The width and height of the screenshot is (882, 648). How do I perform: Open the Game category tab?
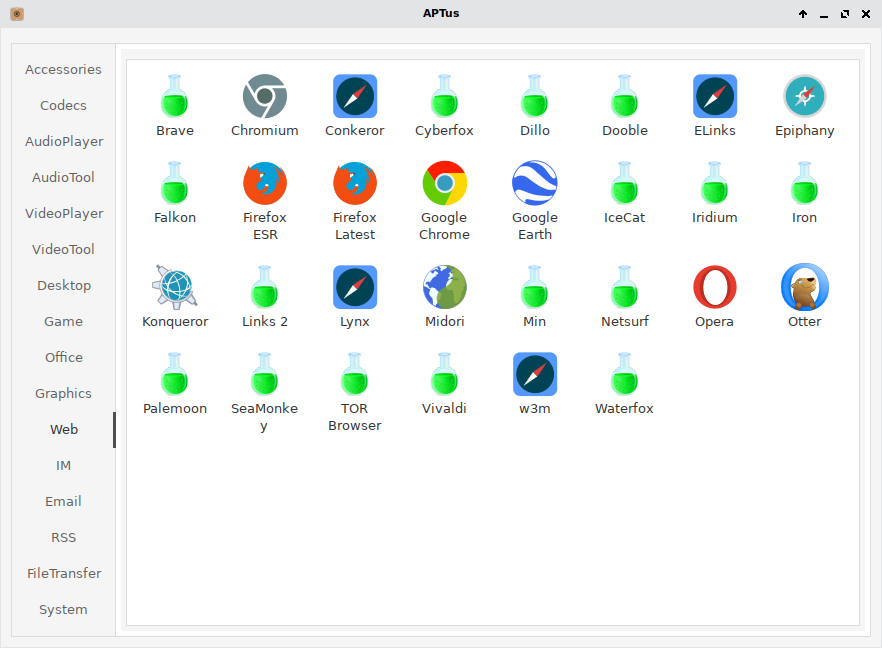tap(64, 321)
